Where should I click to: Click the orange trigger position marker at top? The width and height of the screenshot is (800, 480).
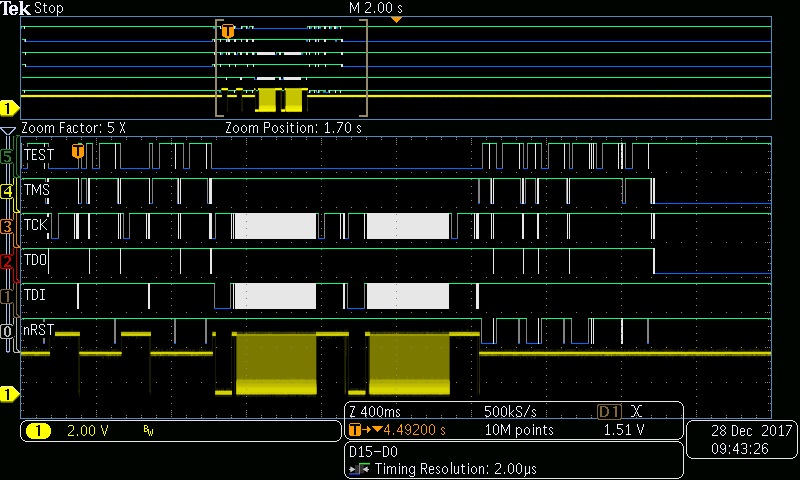[x=396, y=19]
